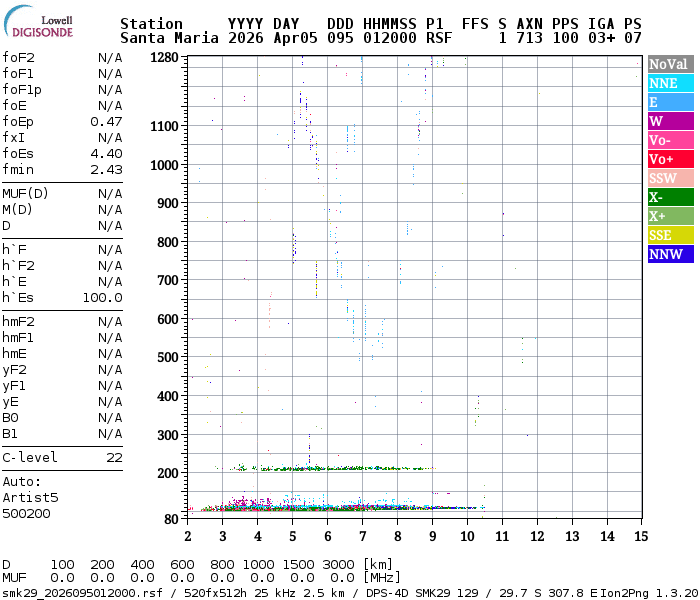Screen dimensions: 700x600
Task: Click the 15 MHz frequency axis label
Action: (x=641, y=536)
